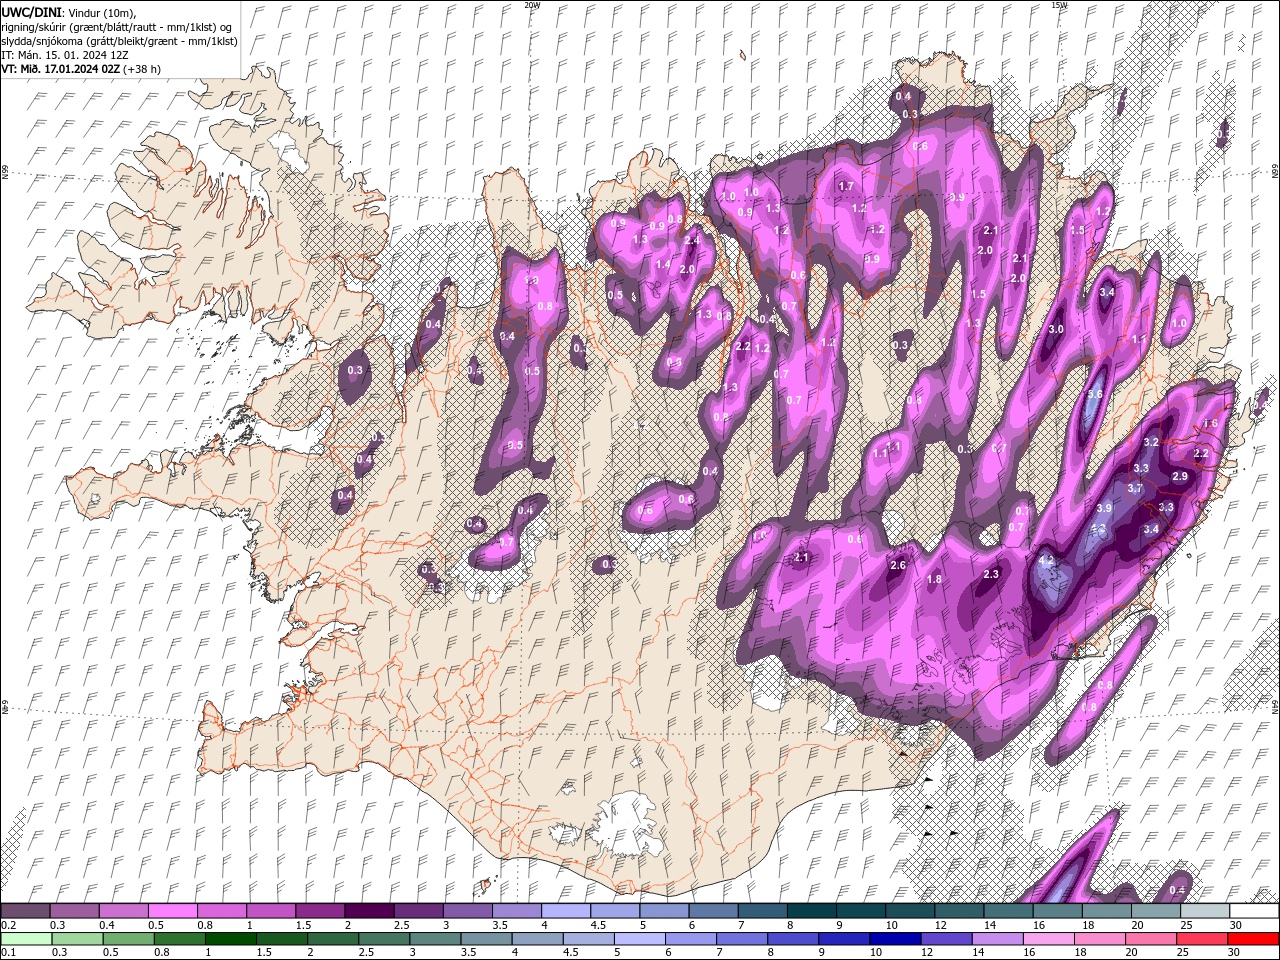Click the pale green swatch between 0.1 and 0.3 in the bottom legend row

[x=25, y=939]
